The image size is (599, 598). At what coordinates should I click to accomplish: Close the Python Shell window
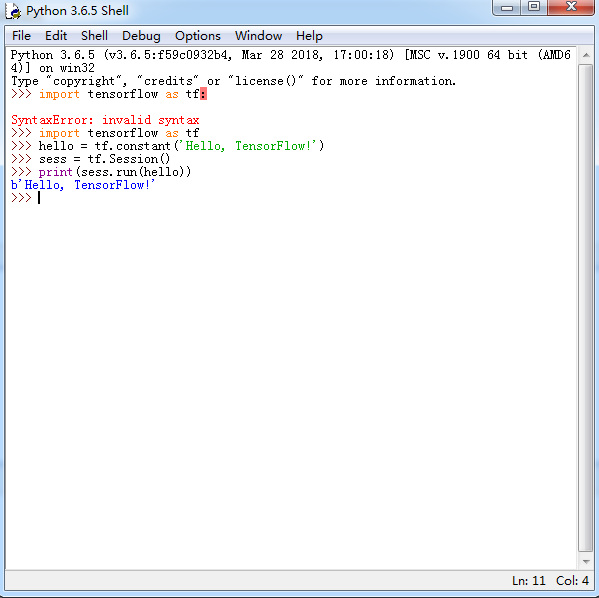[571, 7]
